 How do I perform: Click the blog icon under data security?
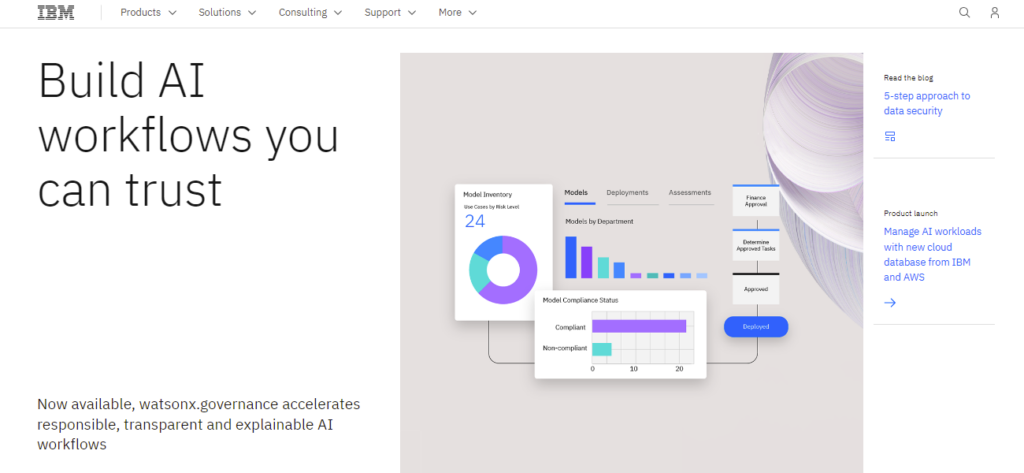[x=889, y=136]
